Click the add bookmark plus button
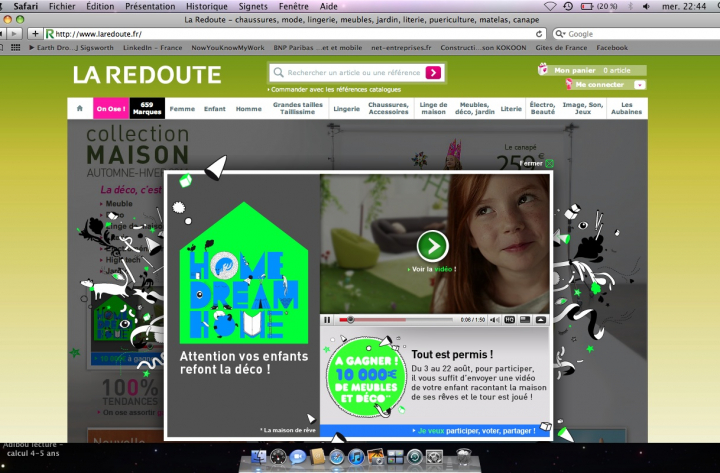The height and width of the screenshot is (473, 720). tap(35, 34)
